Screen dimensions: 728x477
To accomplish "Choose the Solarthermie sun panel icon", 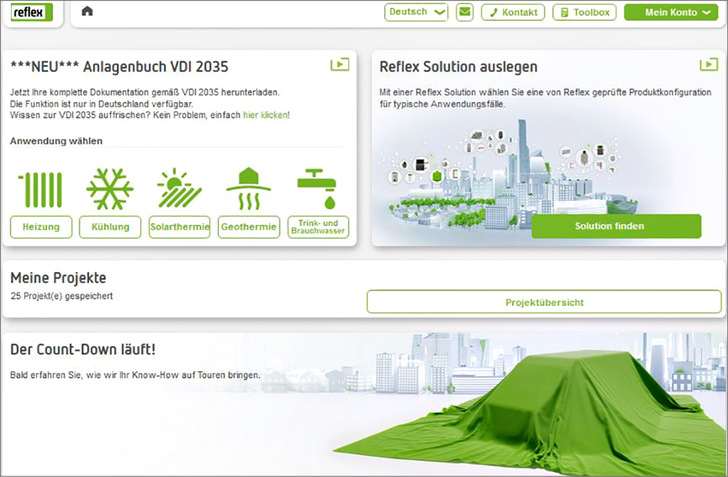I will click(x=180, y=188).
